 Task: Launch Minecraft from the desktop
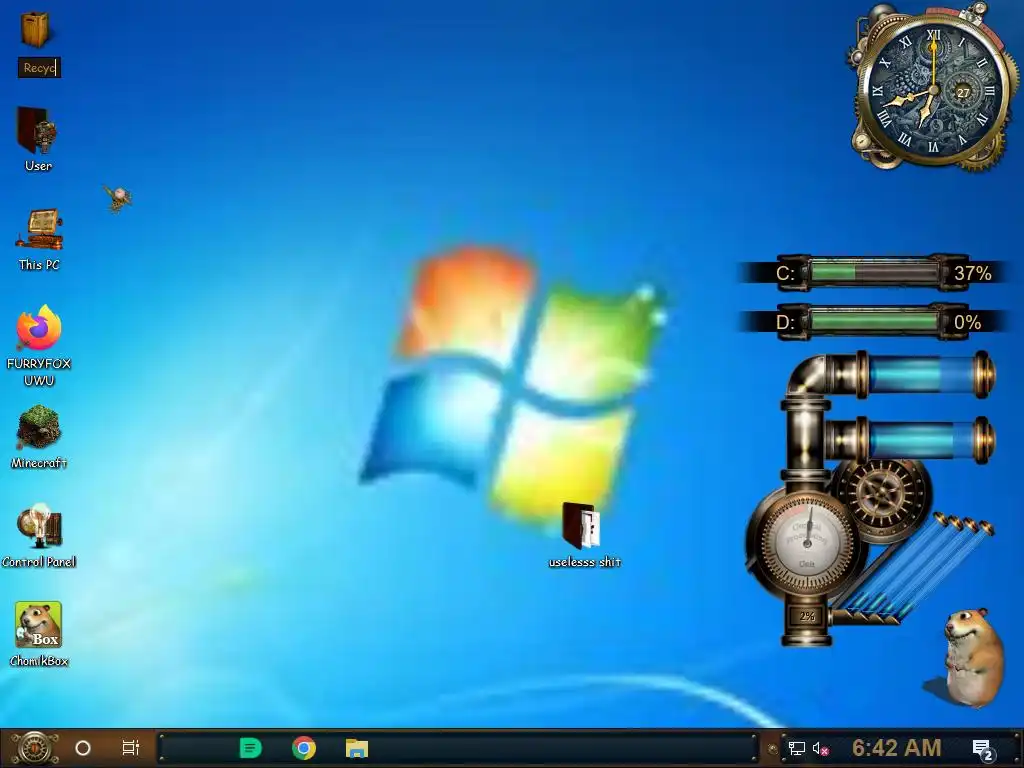click(39, 427)
